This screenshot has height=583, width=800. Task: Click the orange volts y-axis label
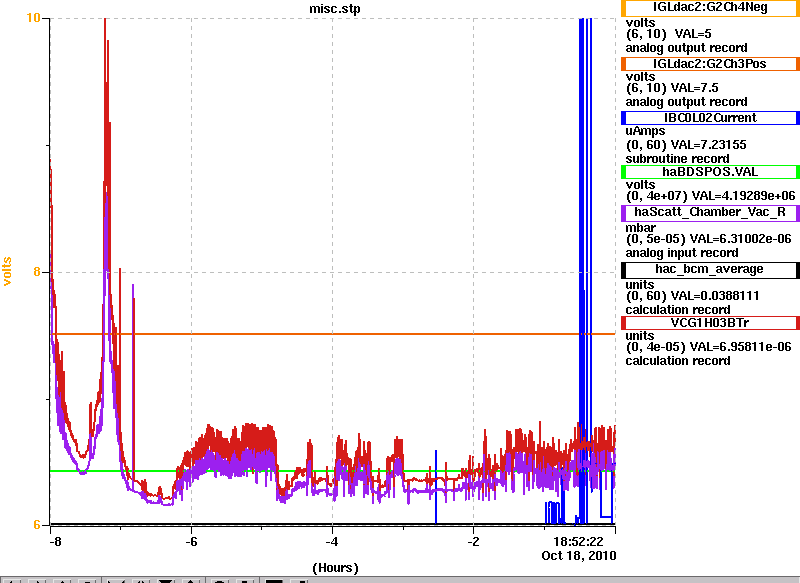click(x=7, y=271)
